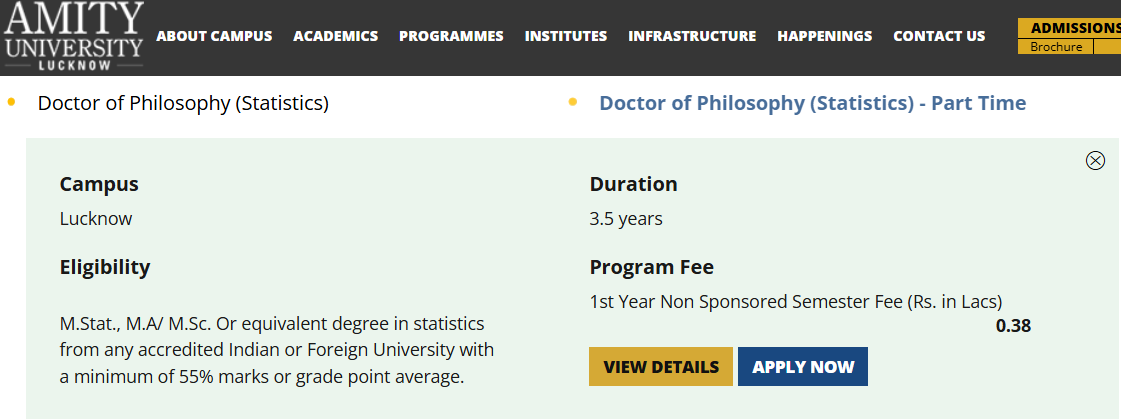Open the Infrastructure menu

(692, 36)
